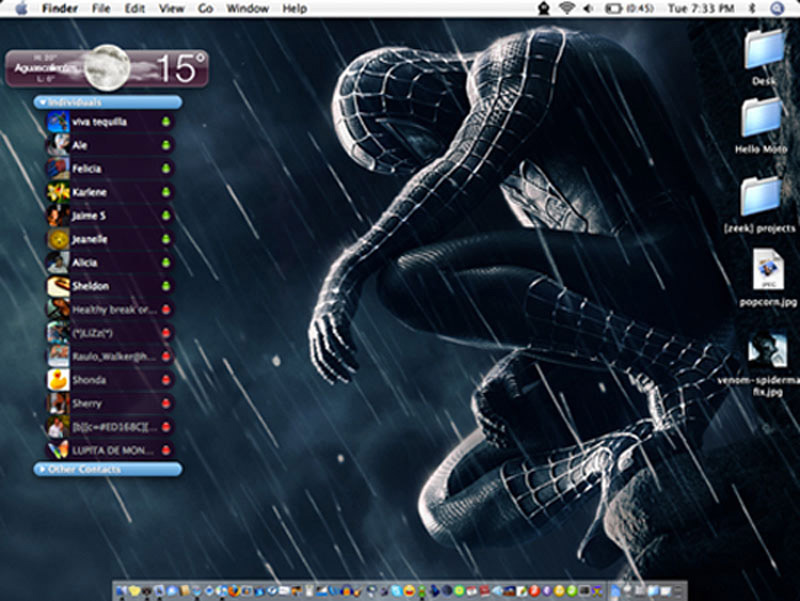Image resolution: width=800 pixels, height=601 pixels.
Task: Open the Window menu
Action: (247, 9)
